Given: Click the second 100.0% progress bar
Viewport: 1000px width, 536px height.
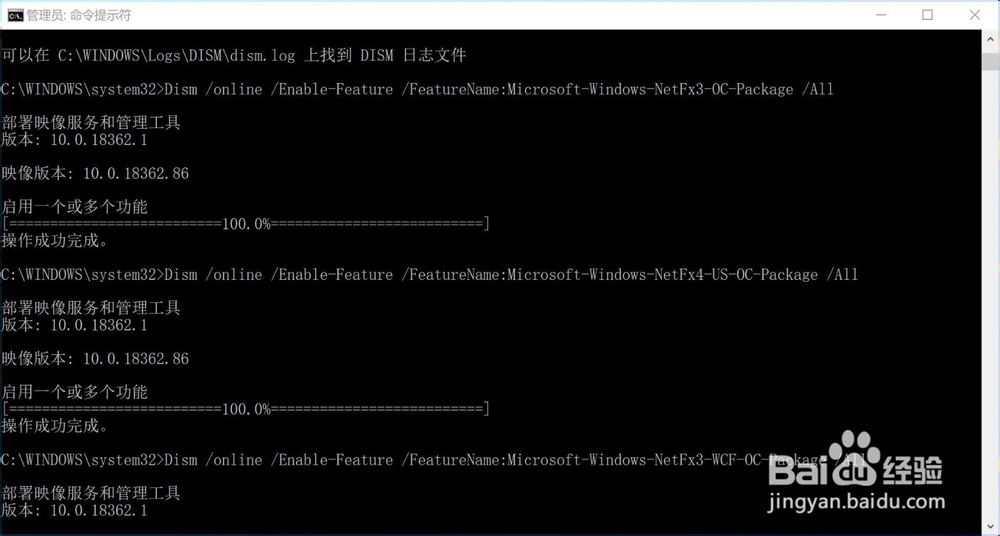Looking at the screenshot, I should tap(246, 409).
